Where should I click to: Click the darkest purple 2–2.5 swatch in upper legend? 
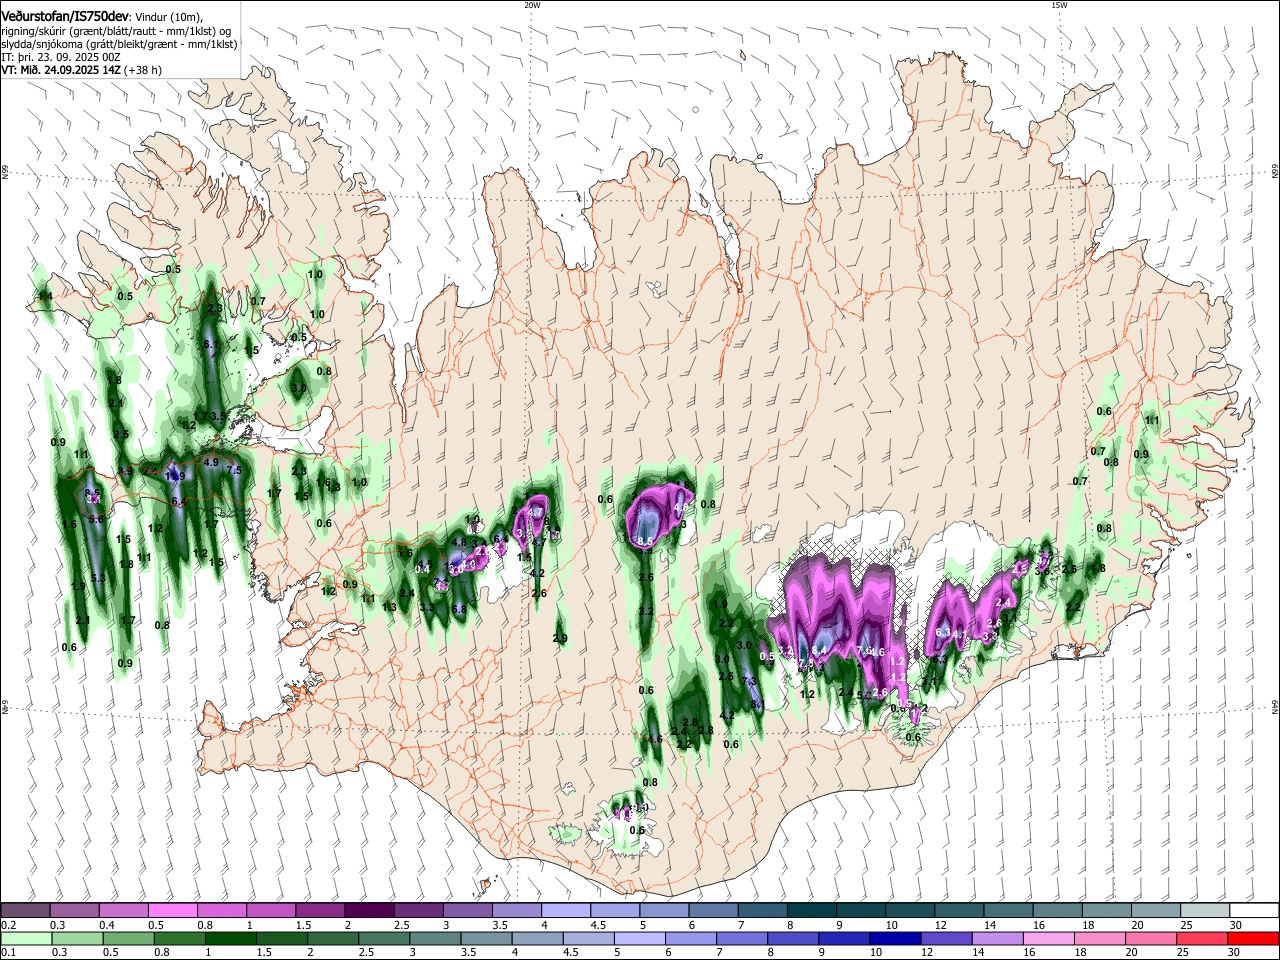coord(369,911)
